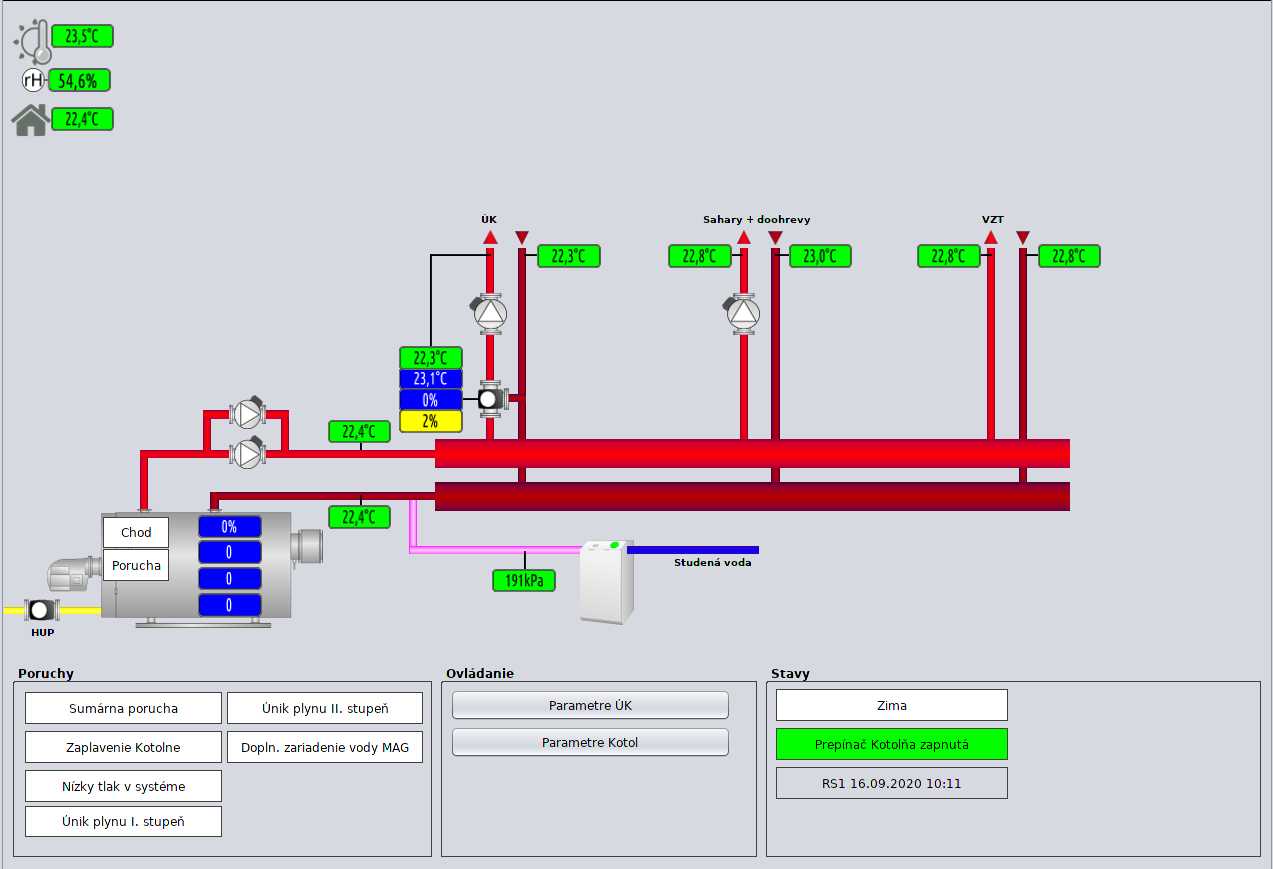Click the lower boiler pump icon
Image resolution: width=1273 pixels, height=869 pixels.
coord(246,453)
